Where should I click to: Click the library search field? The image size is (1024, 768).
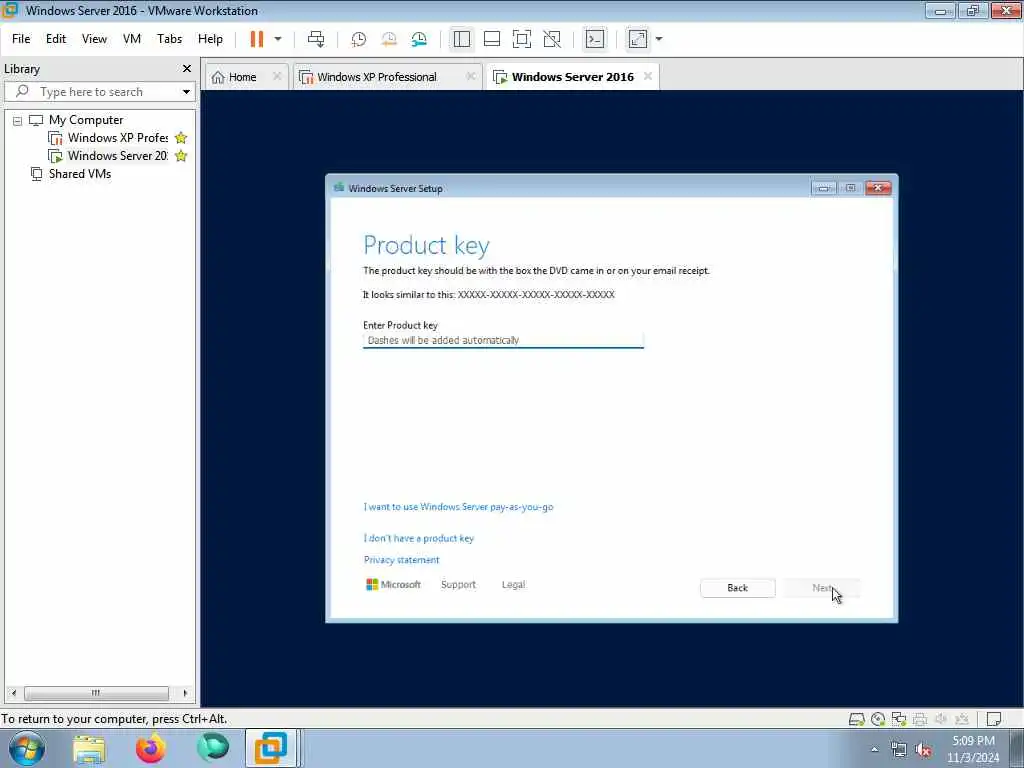(98, 91)
